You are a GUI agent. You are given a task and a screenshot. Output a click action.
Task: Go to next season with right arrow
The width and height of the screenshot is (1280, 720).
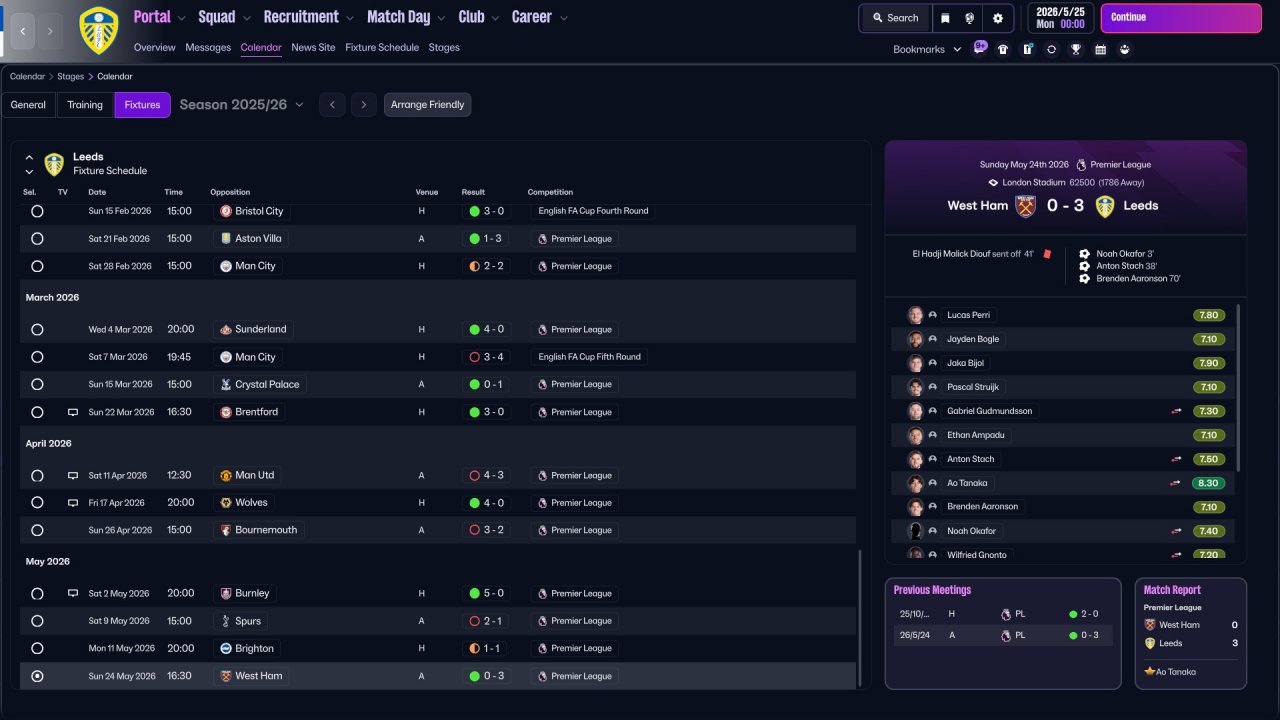[364, 105]
